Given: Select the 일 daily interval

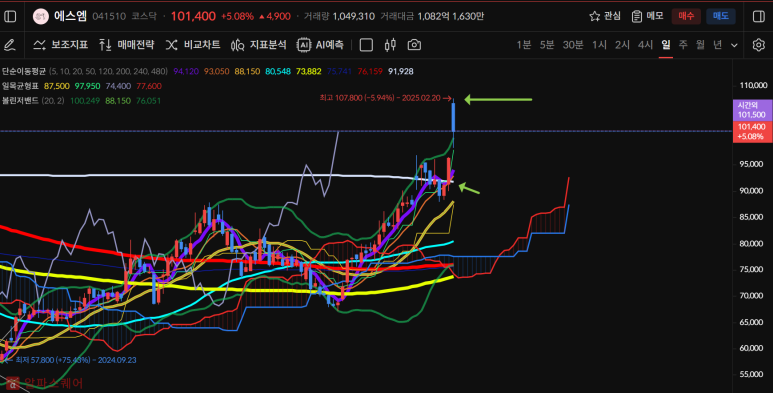Looking at the screenshot, I should point(666,45).
